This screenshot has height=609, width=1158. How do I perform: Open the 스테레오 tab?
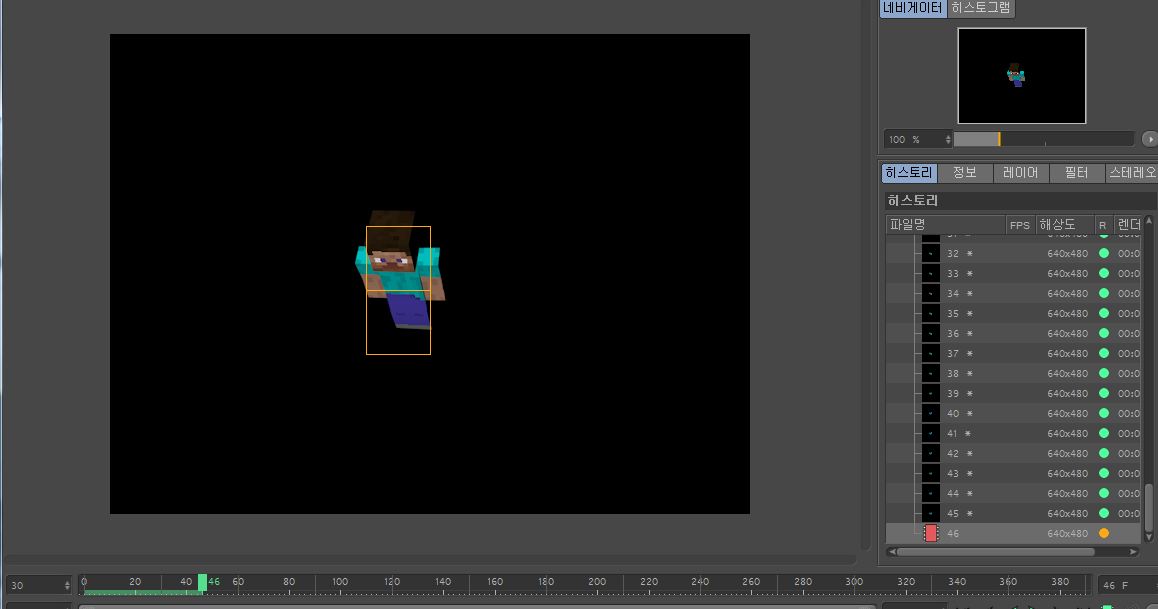1132,173
